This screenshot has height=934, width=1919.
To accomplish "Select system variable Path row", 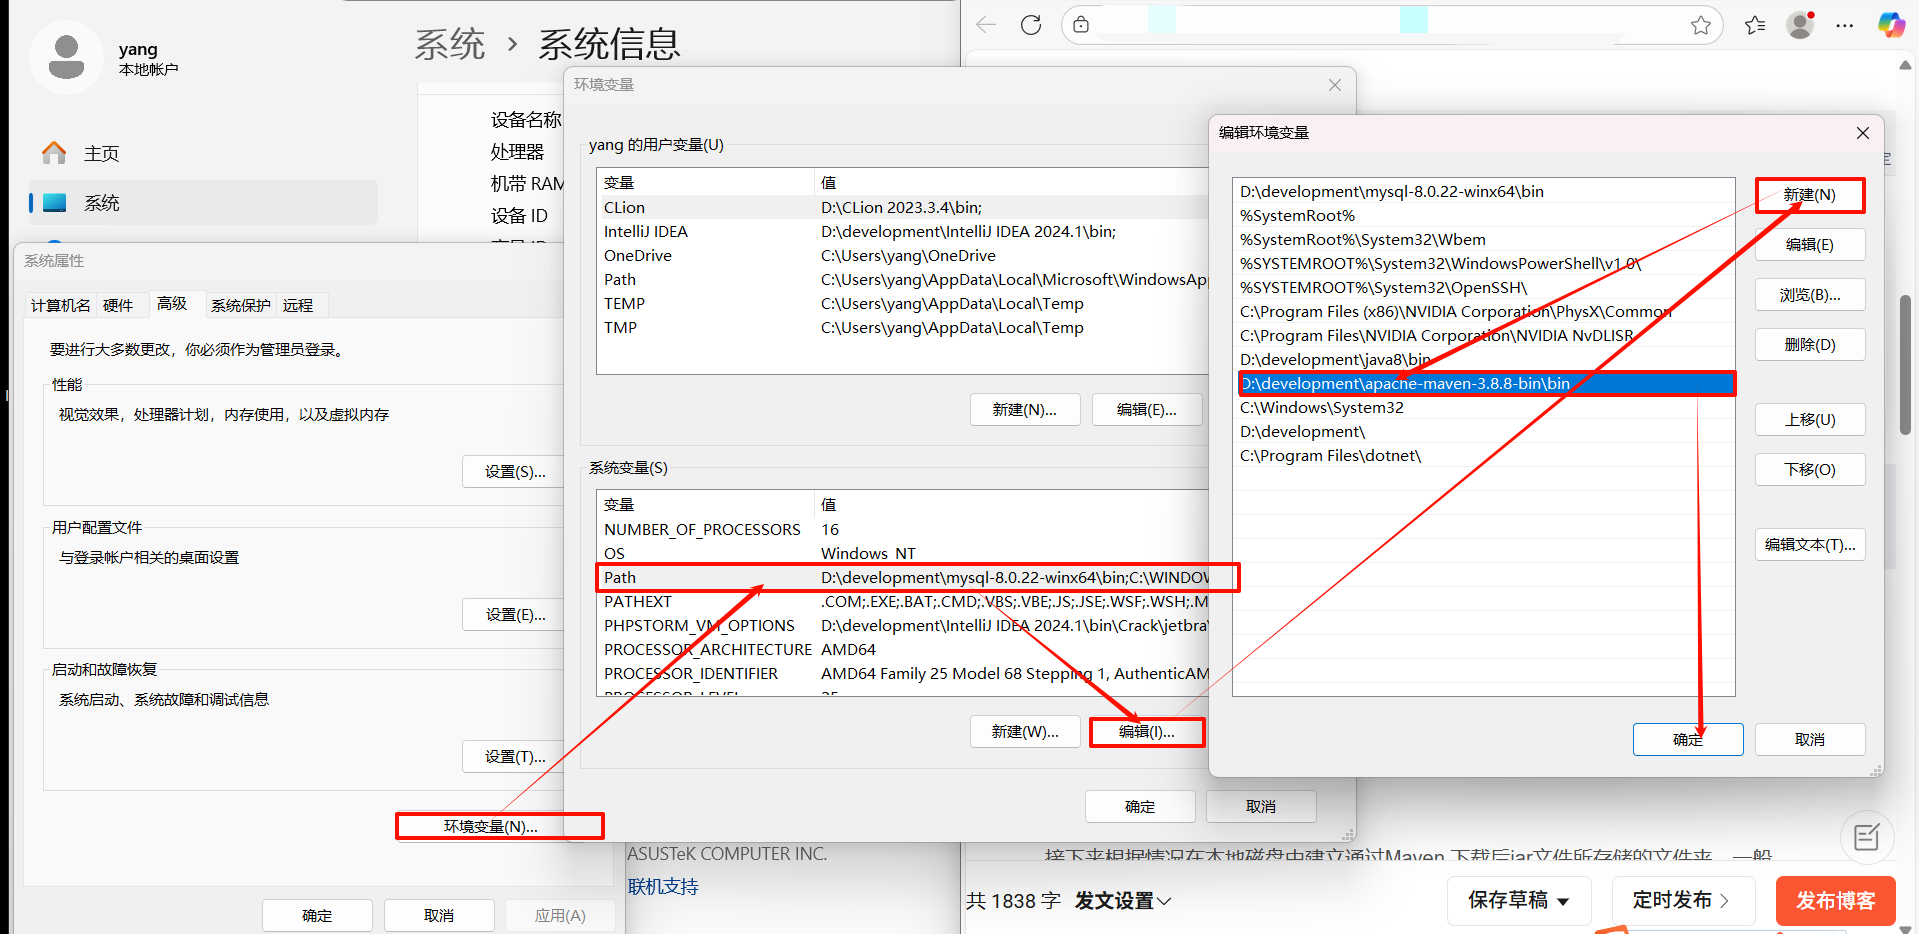I will point(904,577).
